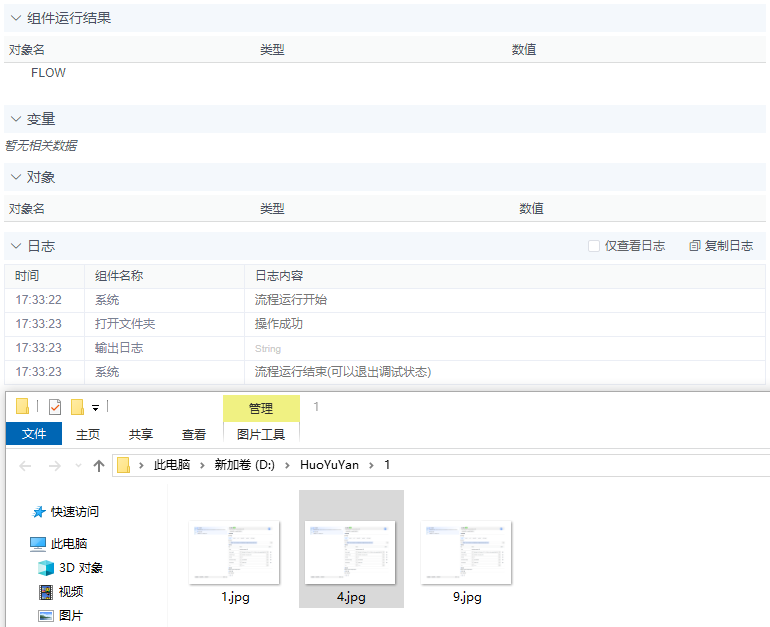
Task: Click the star icon next to 快速访问
Action: [x=39, y=512]
